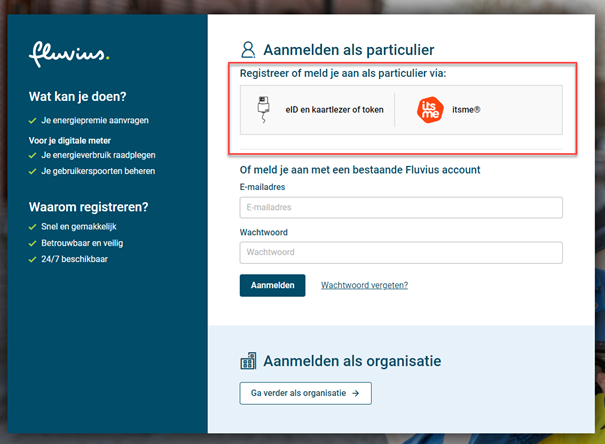This screenshot has height=444, width=605.
Task: Focus the E-mailadres input field
Action: click(x=400, y=208)
